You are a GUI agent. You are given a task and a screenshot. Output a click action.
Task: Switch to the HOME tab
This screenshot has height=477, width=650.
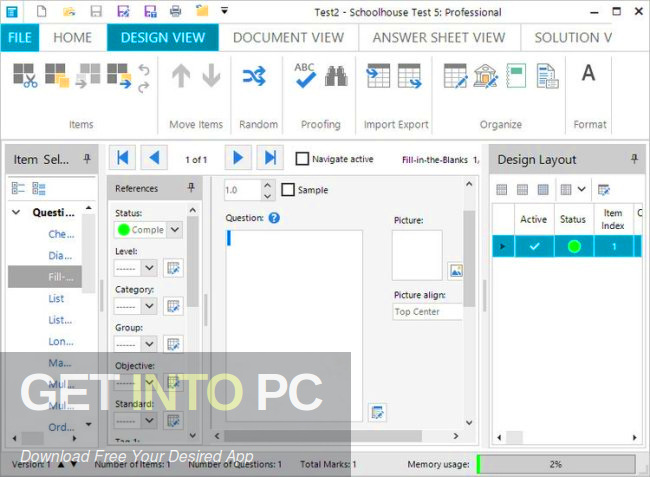[x=73, y=38]
